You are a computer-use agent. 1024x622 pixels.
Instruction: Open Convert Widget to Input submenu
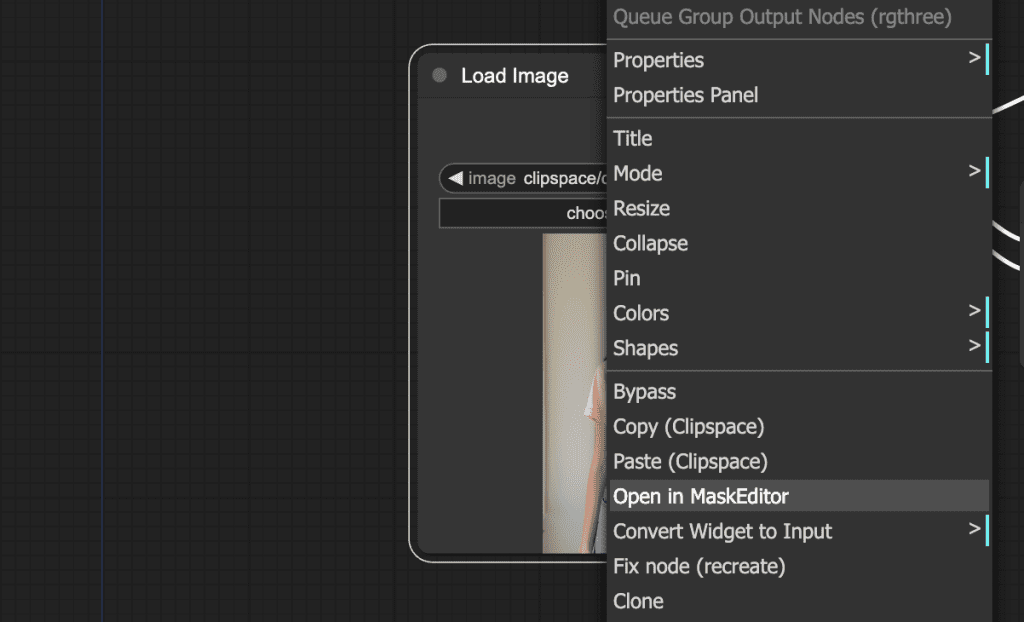(x=799, y=531)
